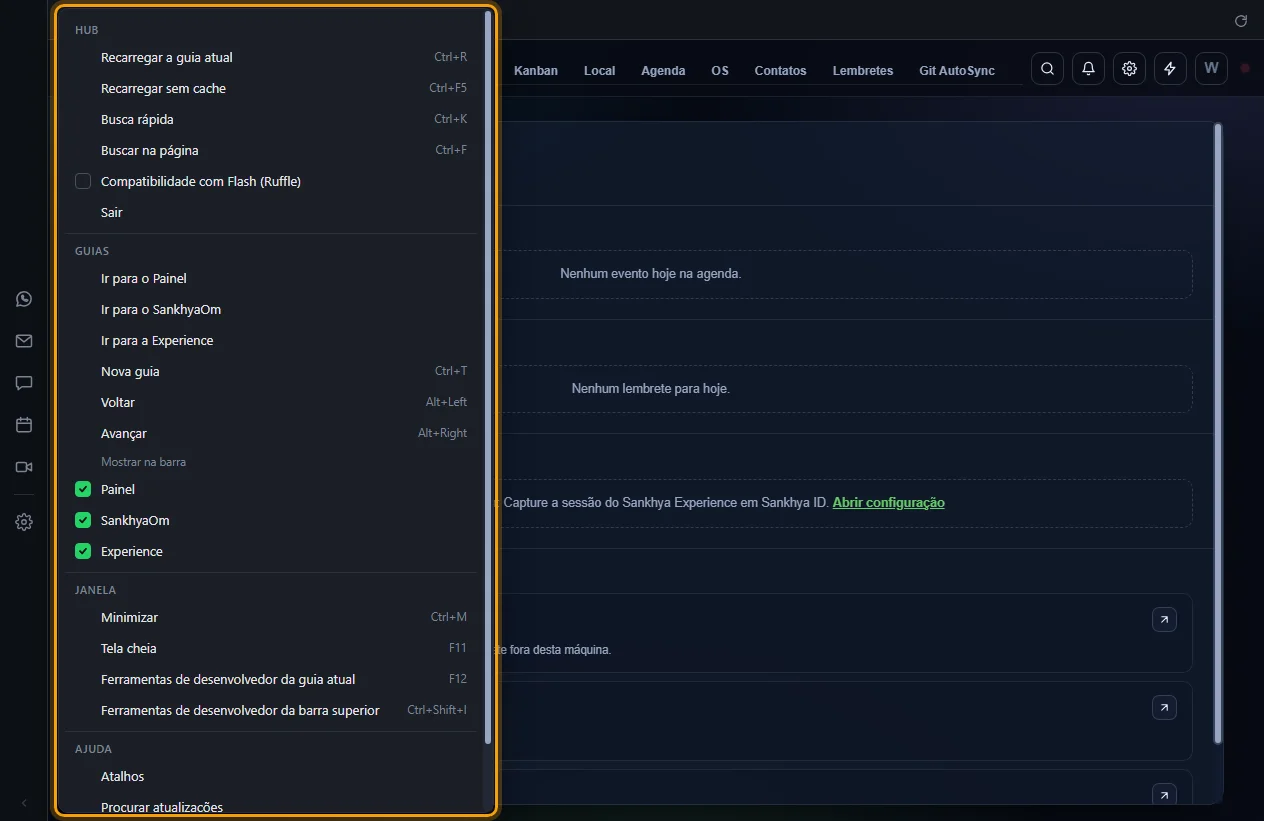Open WhatsApp from the left sidebar
1264x821 pixels.
coord(24,299)
